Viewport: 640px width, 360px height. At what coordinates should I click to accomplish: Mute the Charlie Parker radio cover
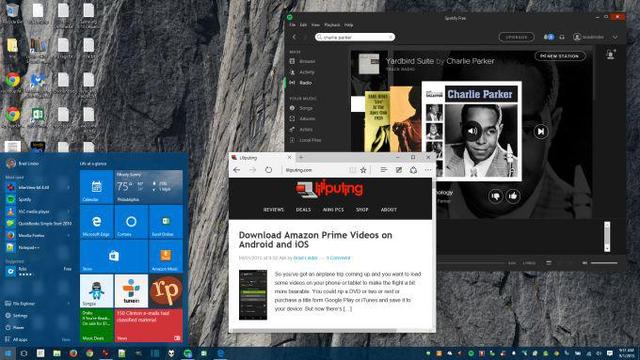click(472, 131)
